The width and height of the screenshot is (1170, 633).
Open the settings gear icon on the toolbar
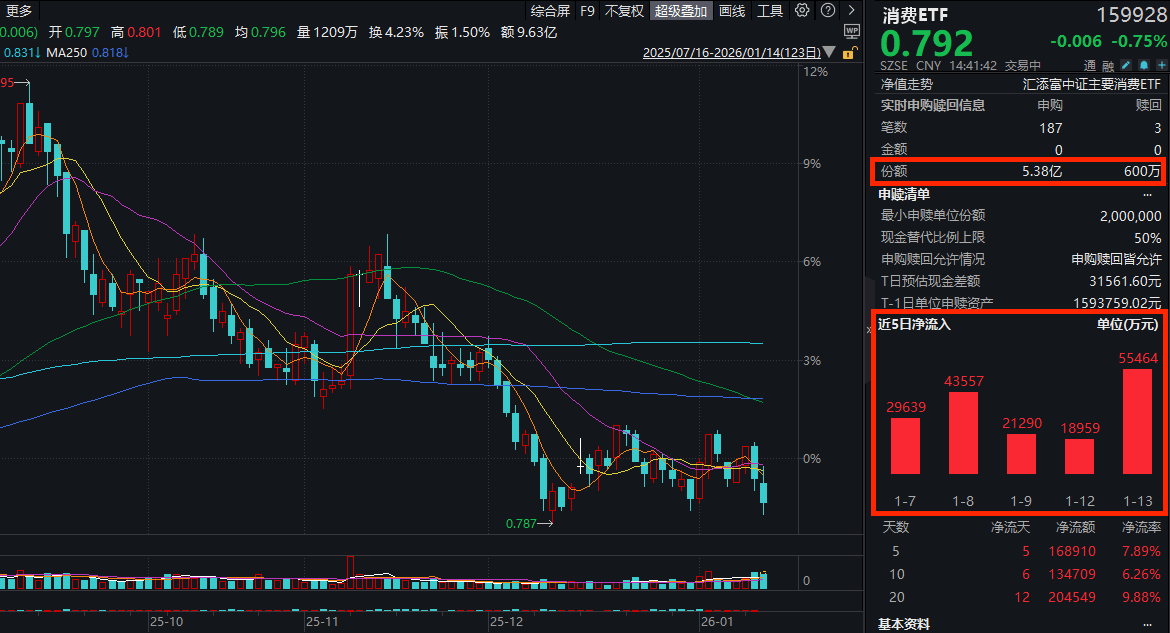coord(802,11)
